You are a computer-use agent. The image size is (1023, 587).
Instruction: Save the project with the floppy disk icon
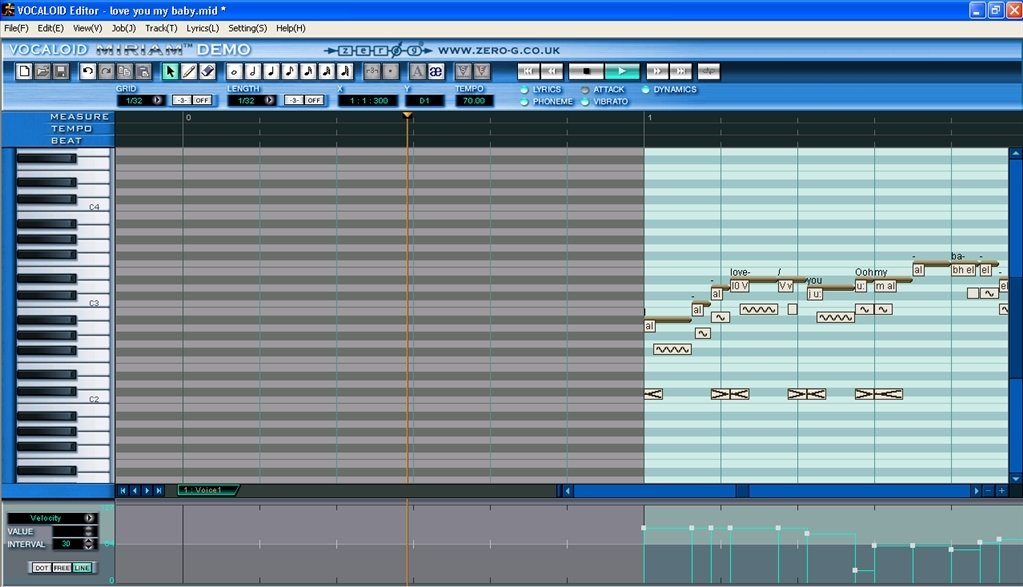(x=61, y=71)
